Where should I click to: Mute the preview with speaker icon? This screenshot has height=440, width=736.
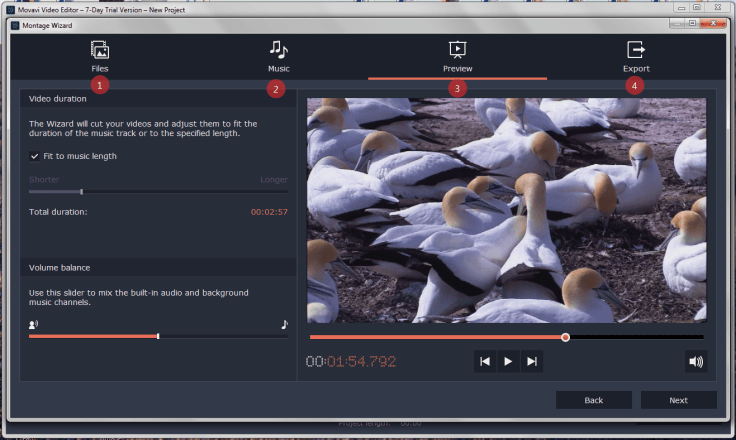tap(695, 362)
